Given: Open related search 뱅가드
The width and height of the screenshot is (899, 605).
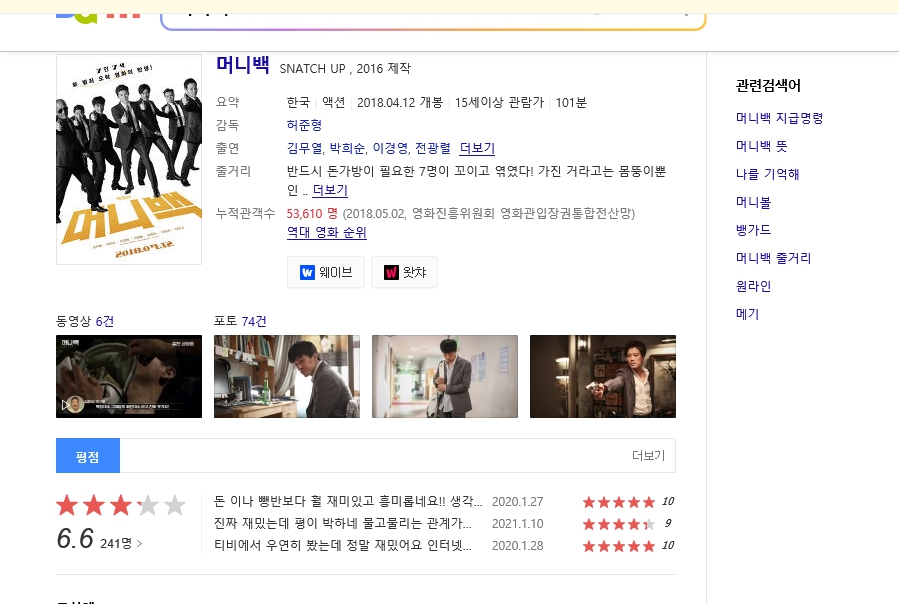Looking at the screenshot, I should (753, 230).
